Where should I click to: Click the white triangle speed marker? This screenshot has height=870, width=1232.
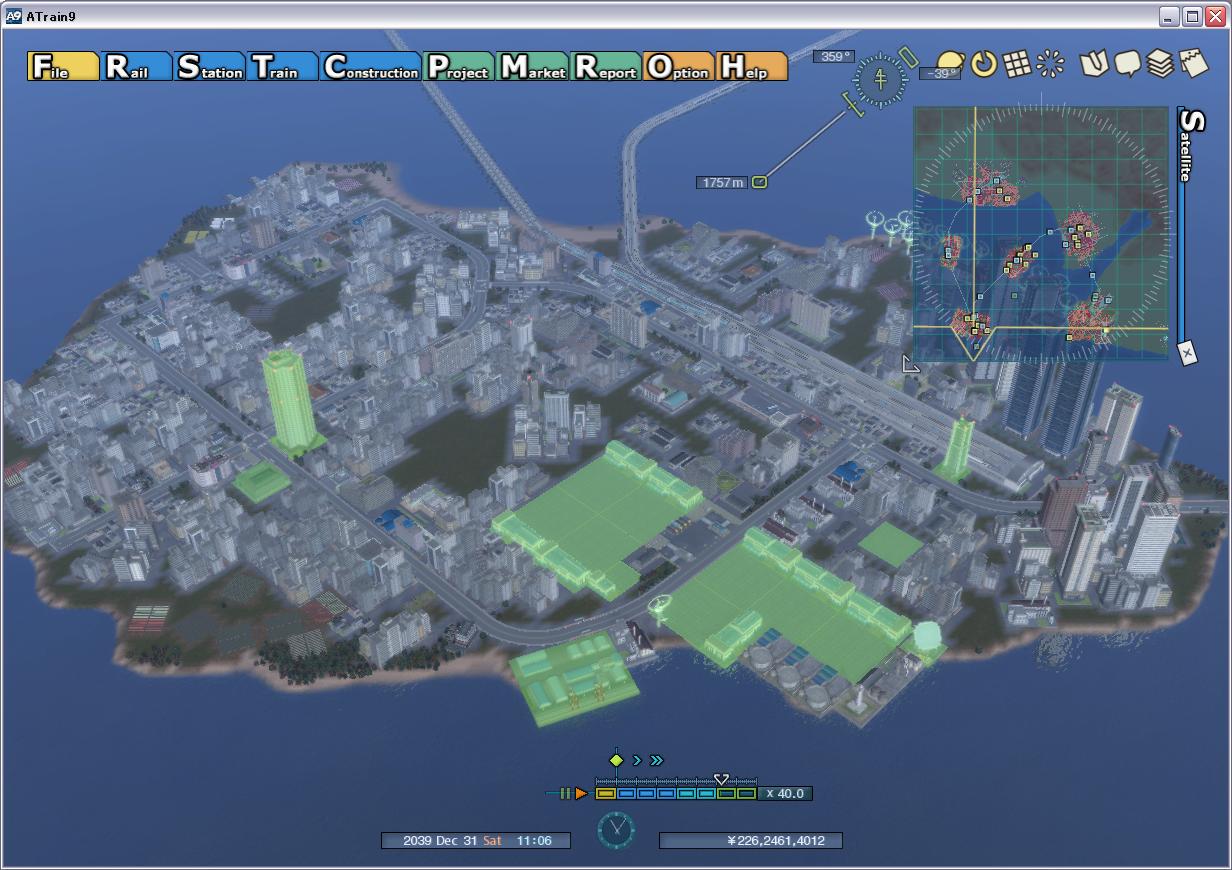pyautogui.click(x=721, y=779)
